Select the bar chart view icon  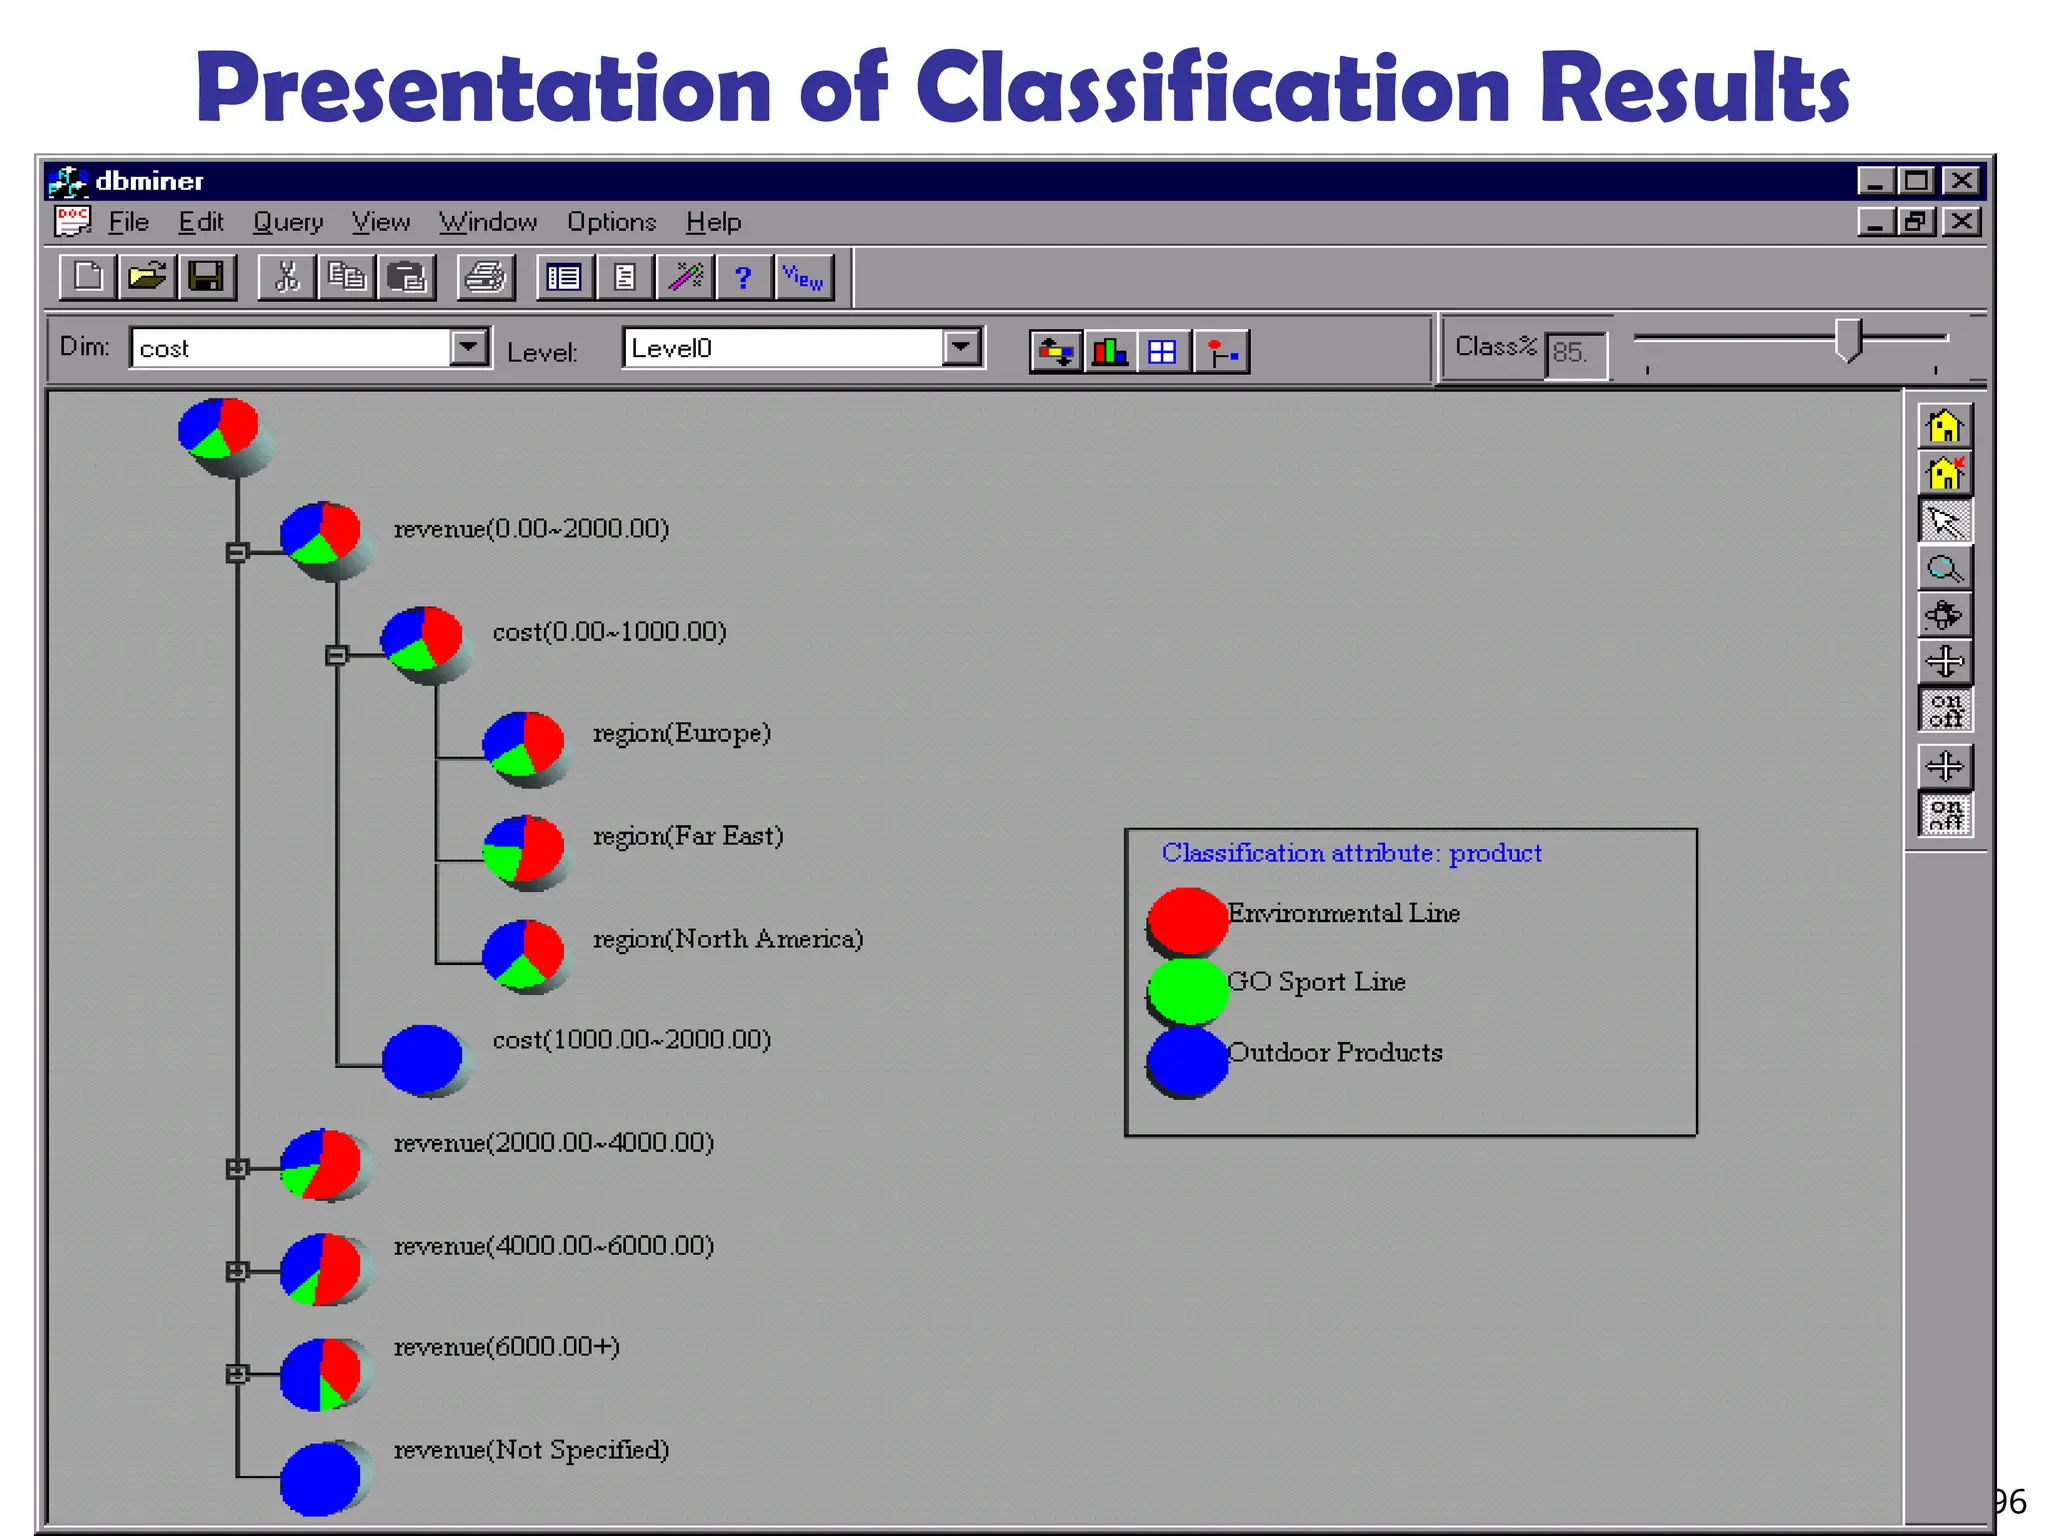1109,352
